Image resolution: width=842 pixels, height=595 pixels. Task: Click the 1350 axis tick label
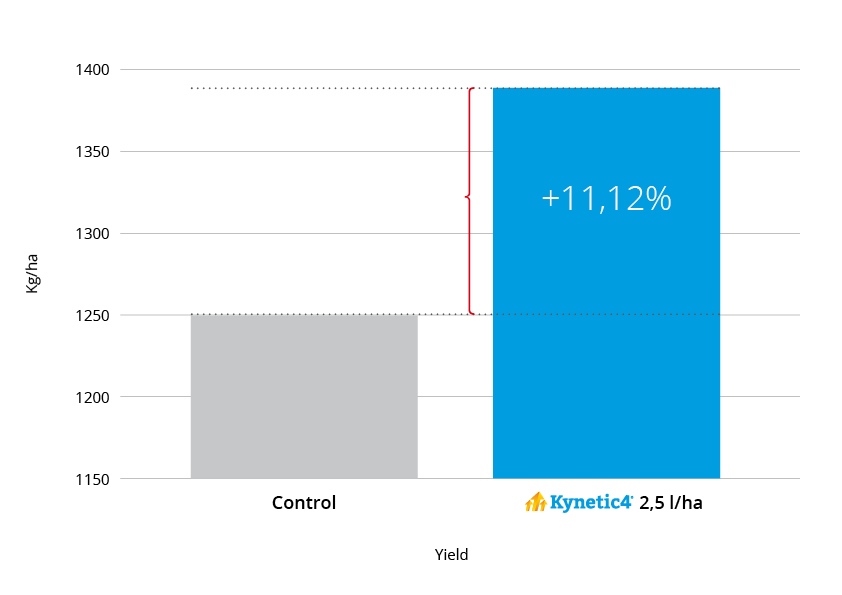tap(92, 152)
